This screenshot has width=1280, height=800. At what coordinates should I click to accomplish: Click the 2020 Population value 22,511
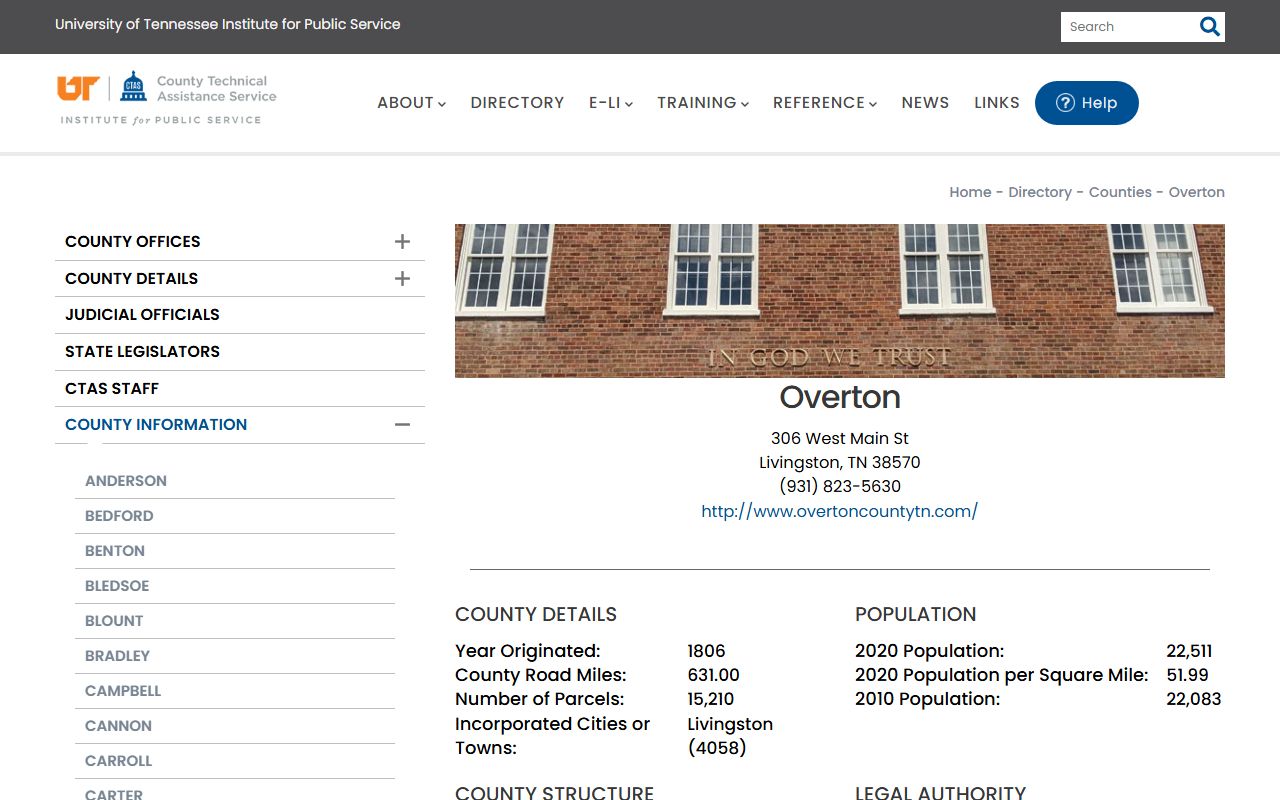point(1189,651)
